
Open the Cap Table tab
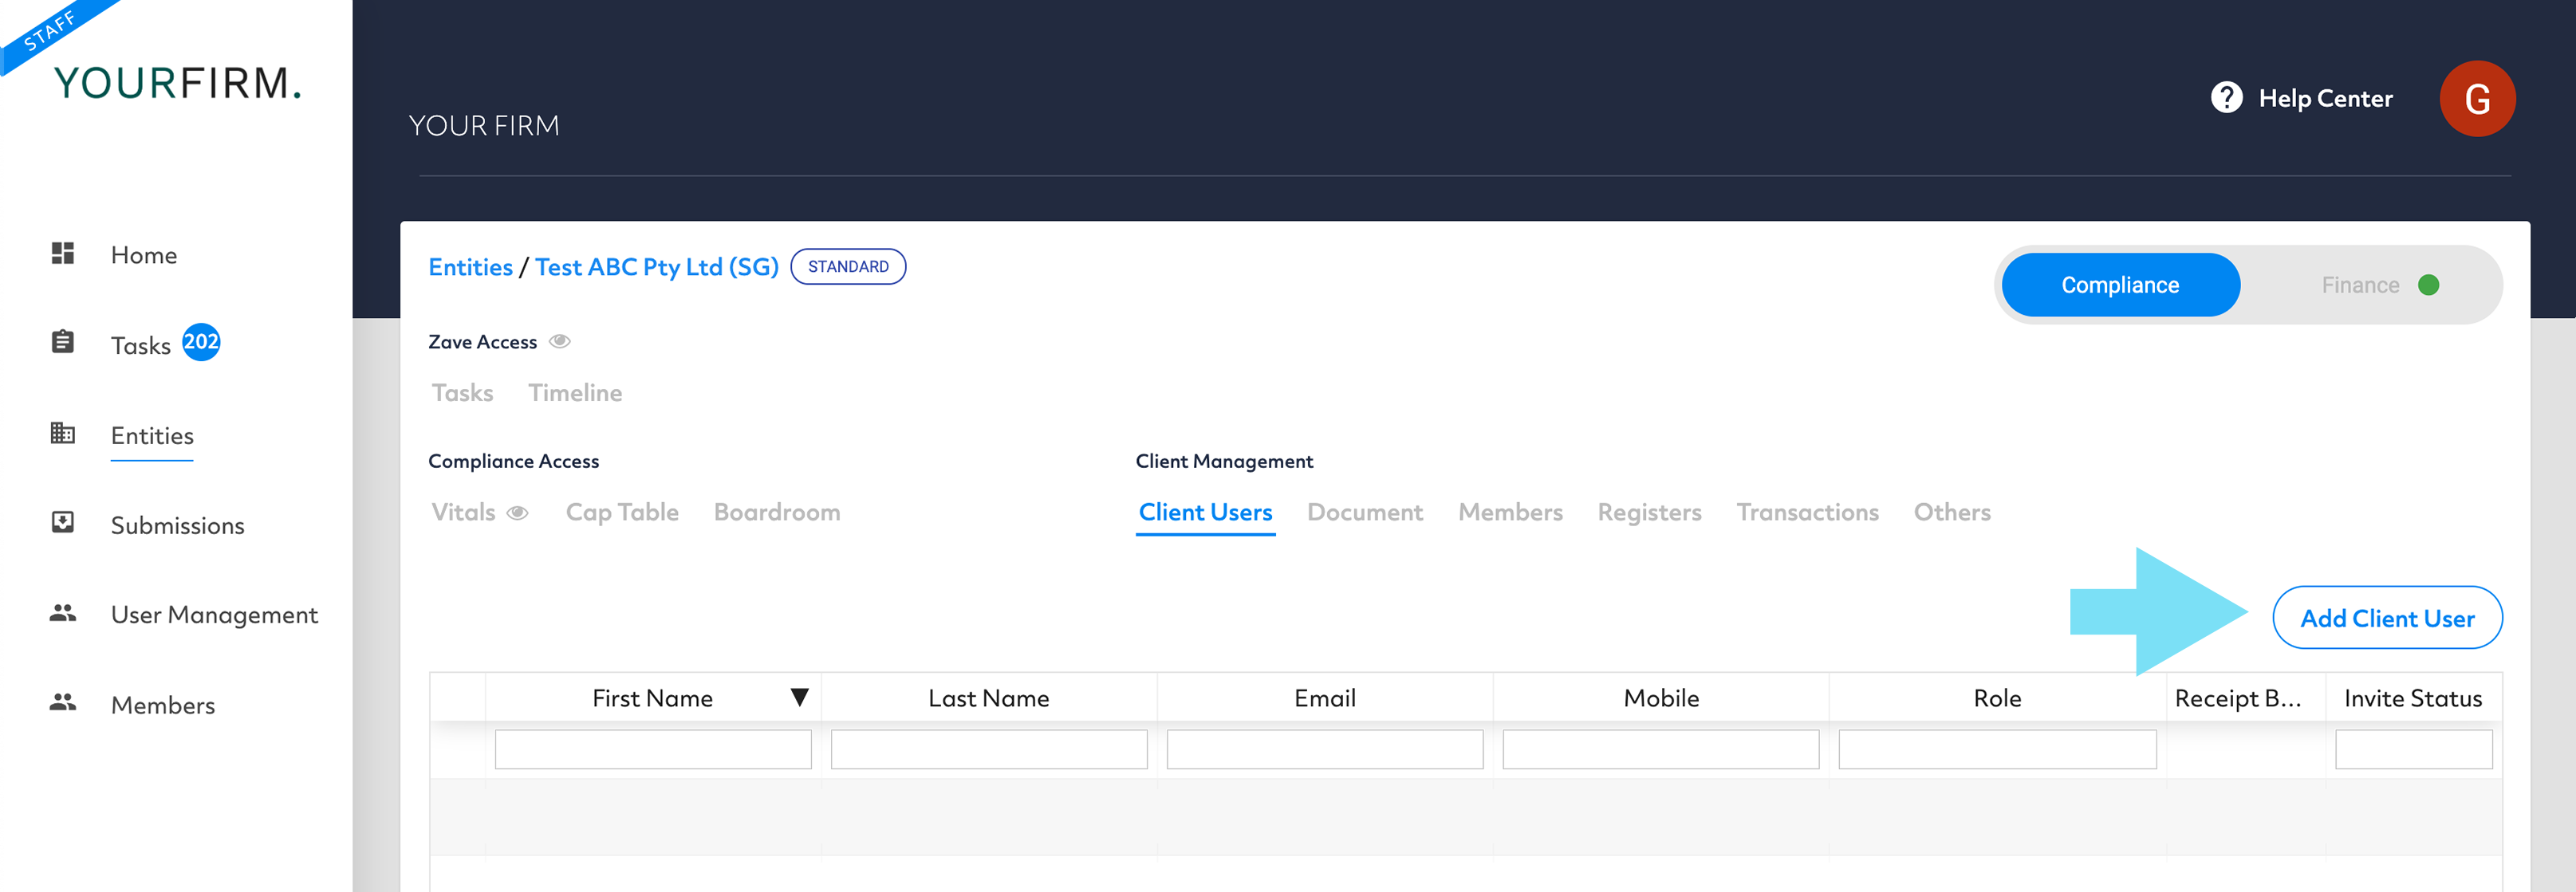pyautogui.click(x=622, y=512)
